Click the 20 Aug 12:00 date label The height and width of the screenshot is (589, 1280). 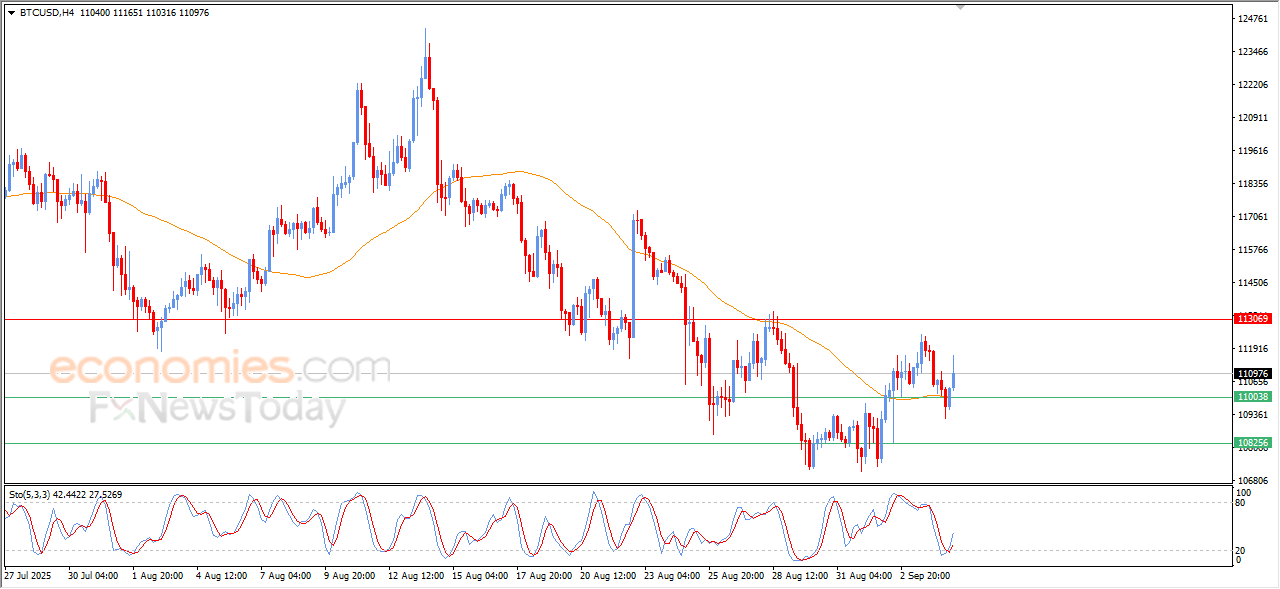tap(608, 576)
